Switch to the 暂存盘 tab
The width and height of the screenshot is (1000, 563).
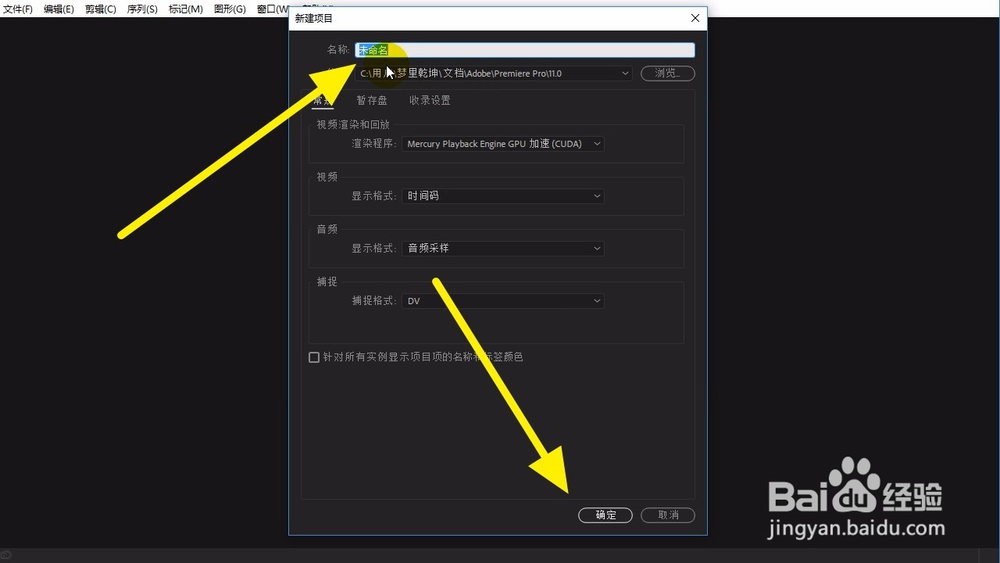[x=372, y=100]
